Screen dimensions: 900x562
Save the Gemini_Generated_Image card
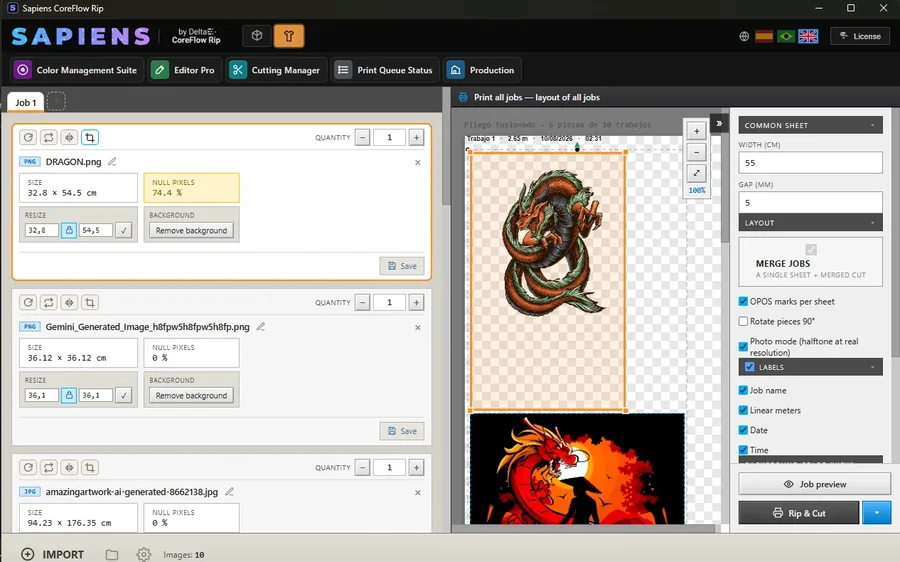tap(402, 431)
